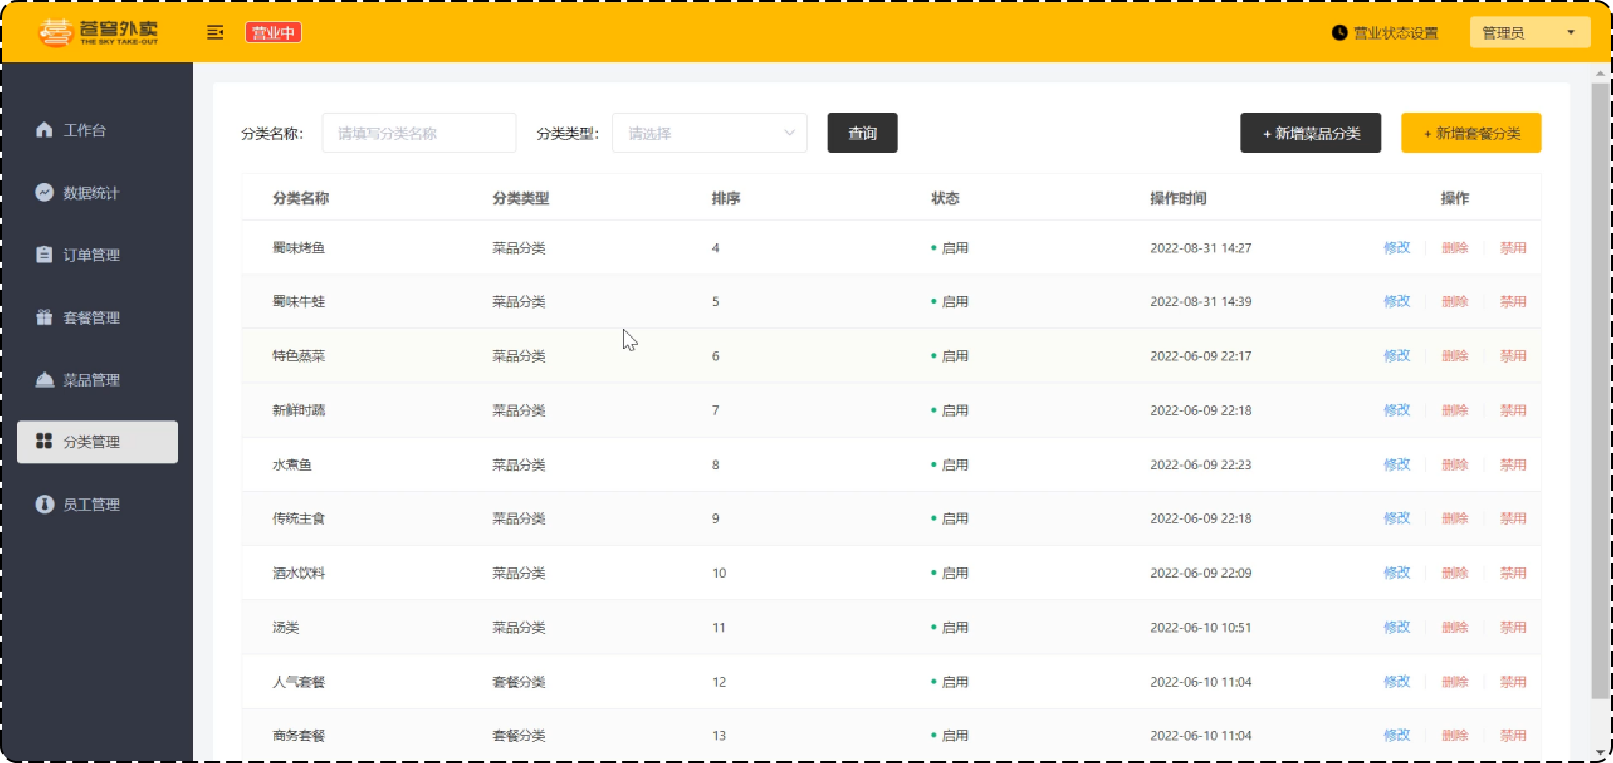Click the yellow 新增套餐分类 button

coord(1471,133)
